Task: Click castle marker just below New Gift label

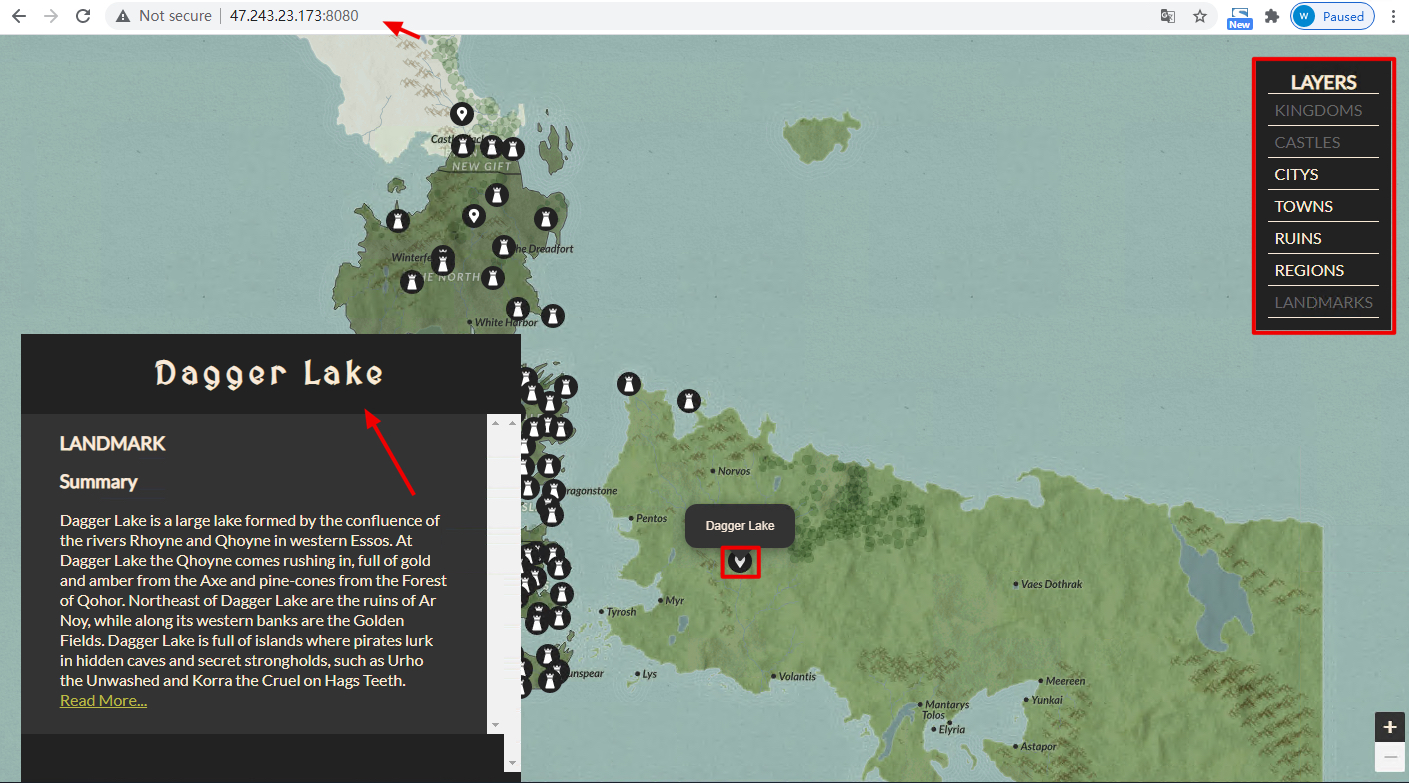Action: coord(497,195)
